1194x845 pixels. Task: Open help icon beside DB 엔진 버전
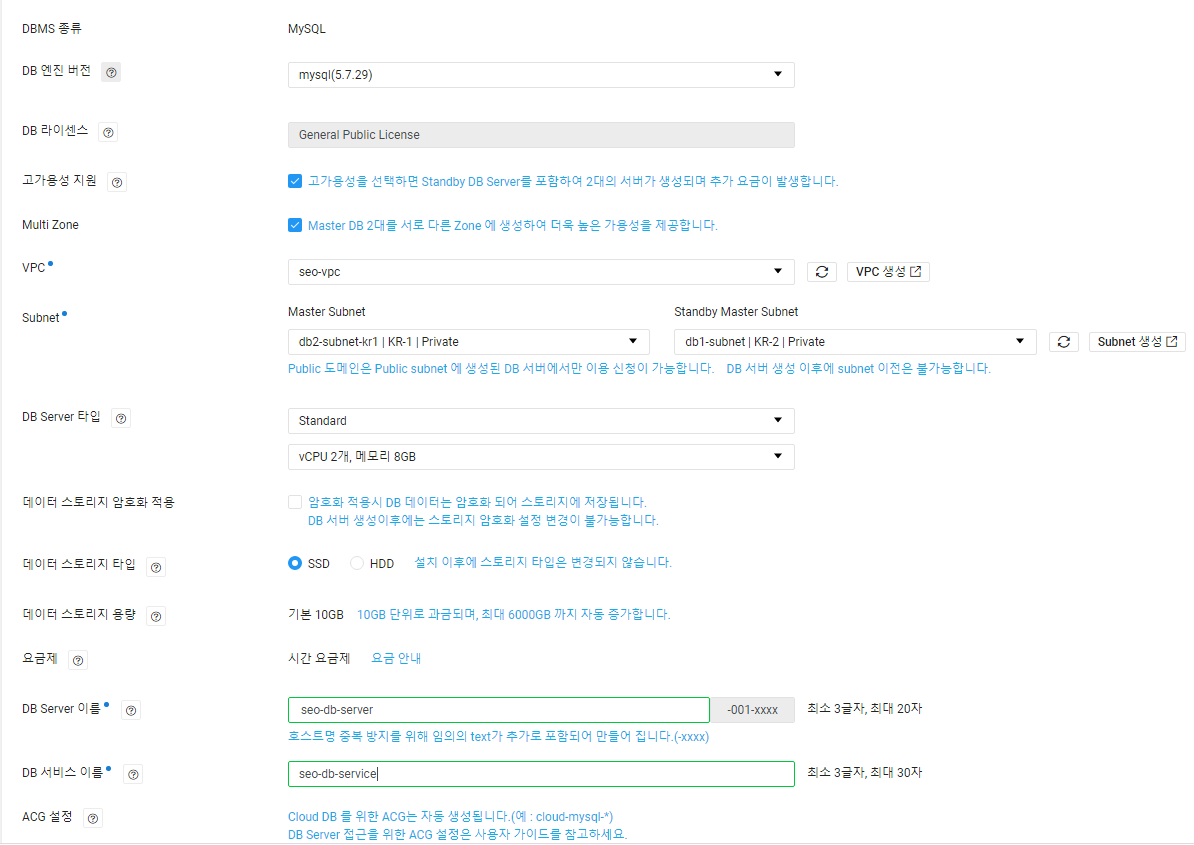click(x=111, y=72)
